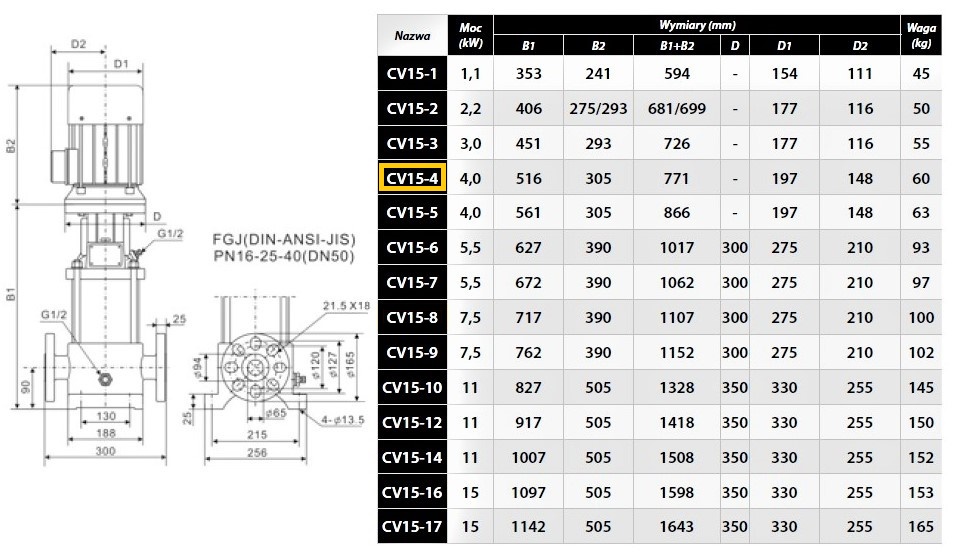Select the 130 dimension under the pump

coord(106,416)
